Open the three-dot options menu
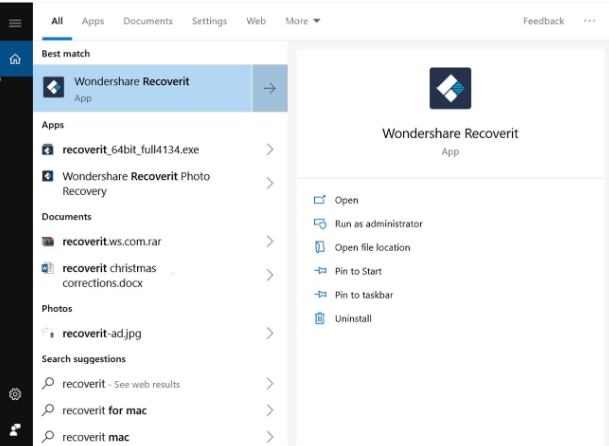The height and width of the screenshot is (446, 609). (589, 21)
